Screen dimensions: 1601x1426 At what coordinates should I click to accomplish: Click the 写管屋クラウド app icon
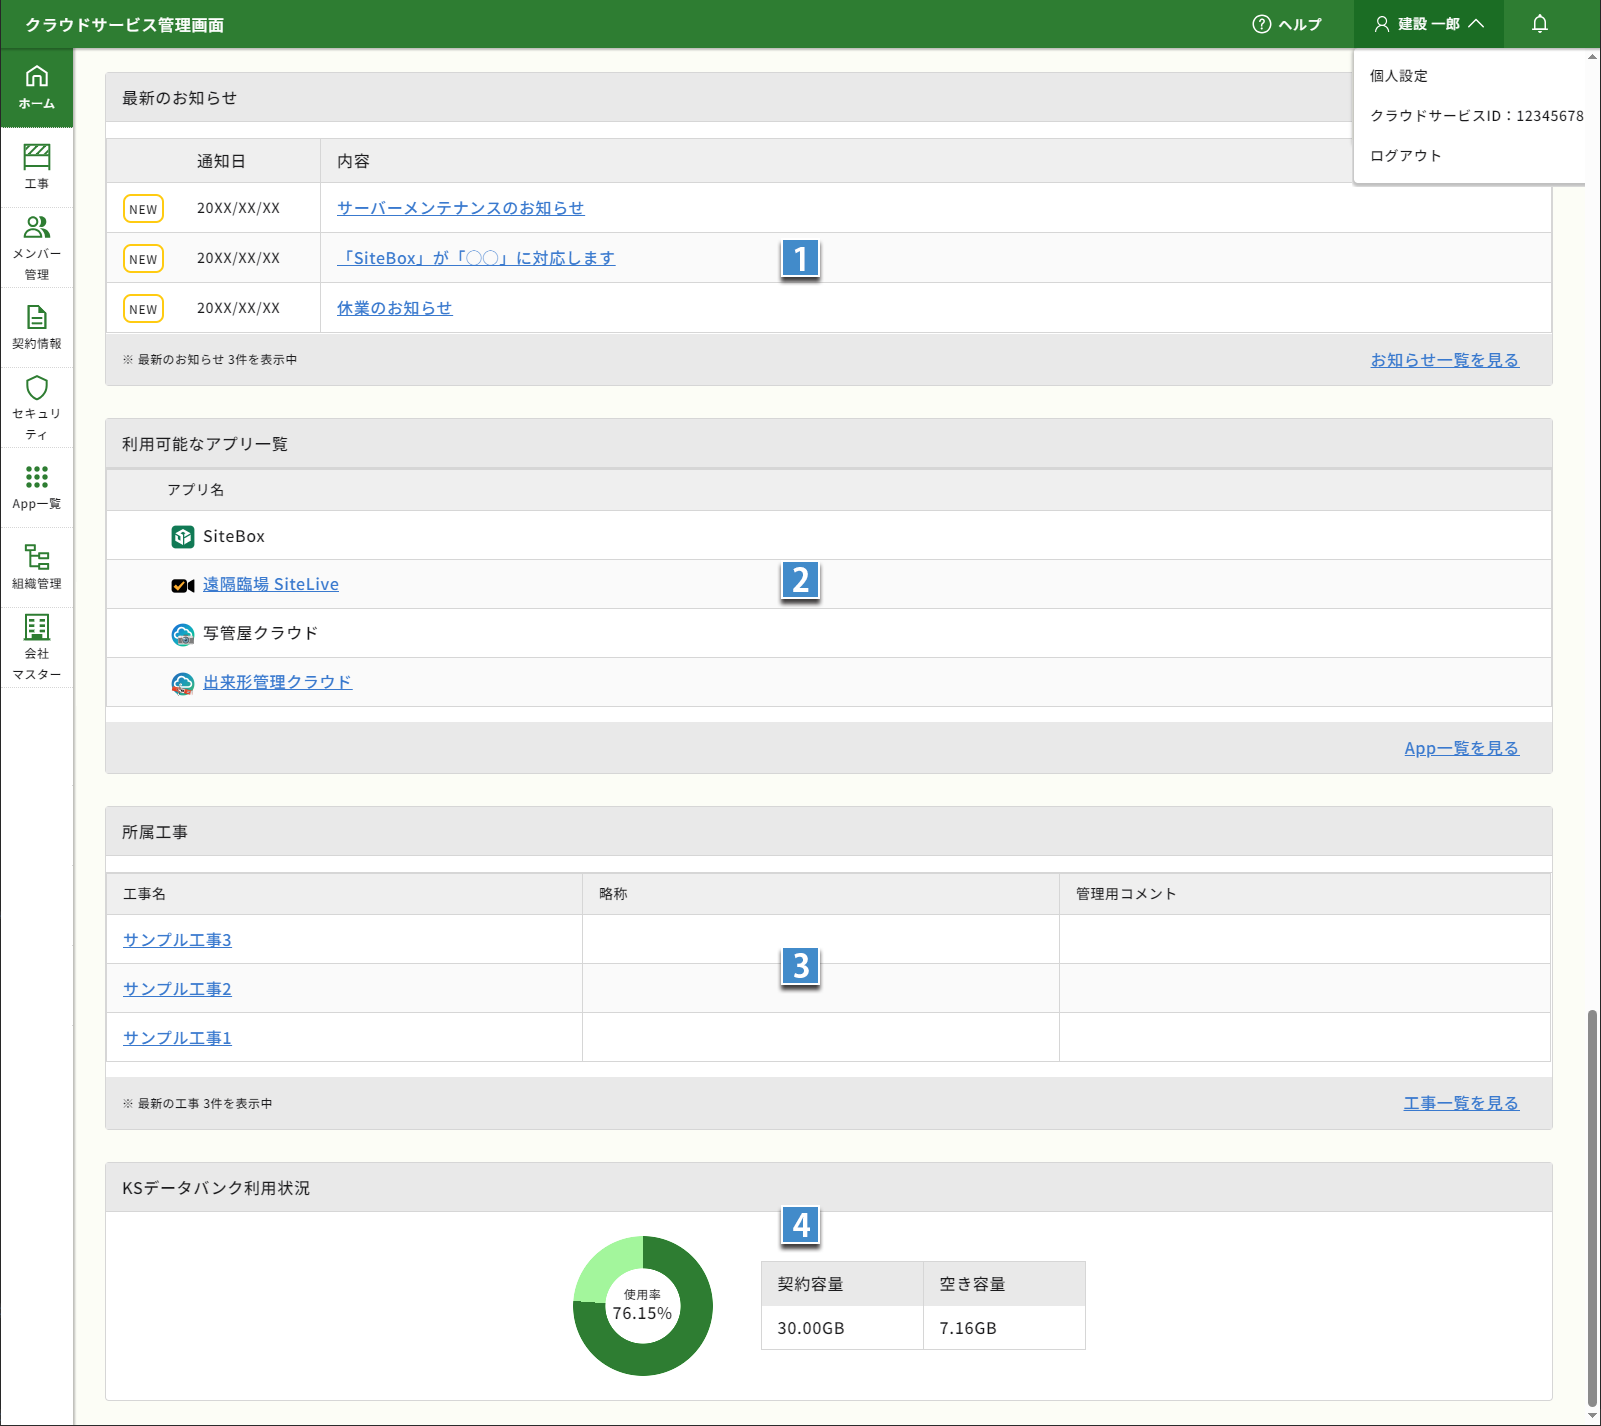click(183, 634)
